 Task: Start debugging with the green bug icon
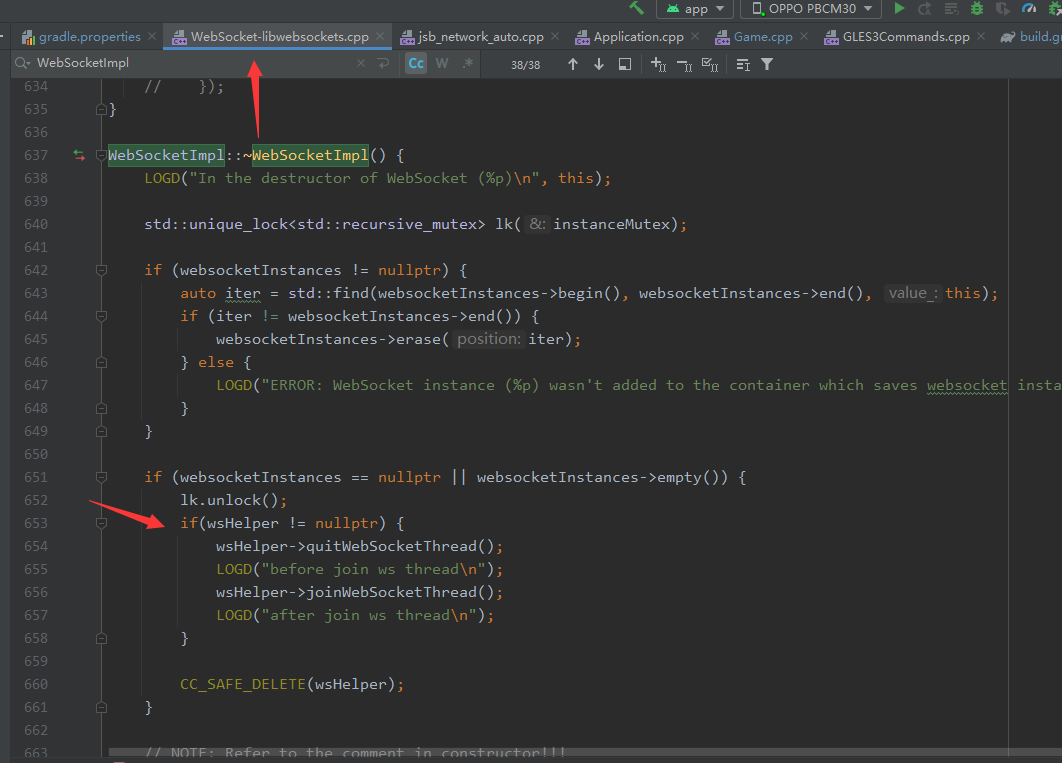coord(977,9)
